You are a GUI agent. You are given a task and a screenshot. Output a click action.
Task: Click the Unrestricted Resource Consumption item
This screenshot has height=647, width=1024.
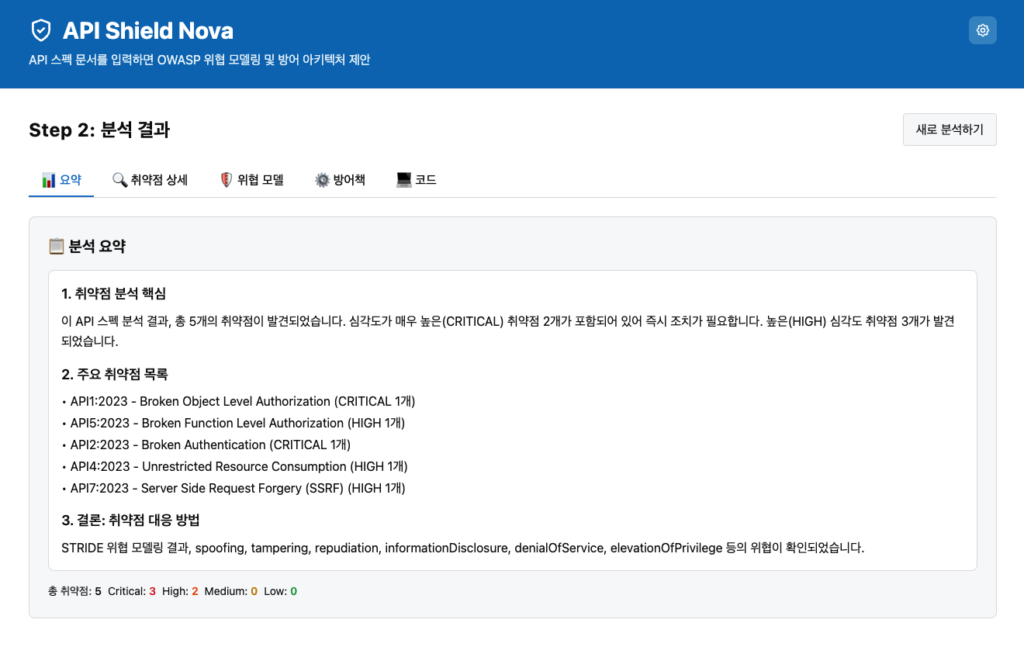[x=237, y=466]
